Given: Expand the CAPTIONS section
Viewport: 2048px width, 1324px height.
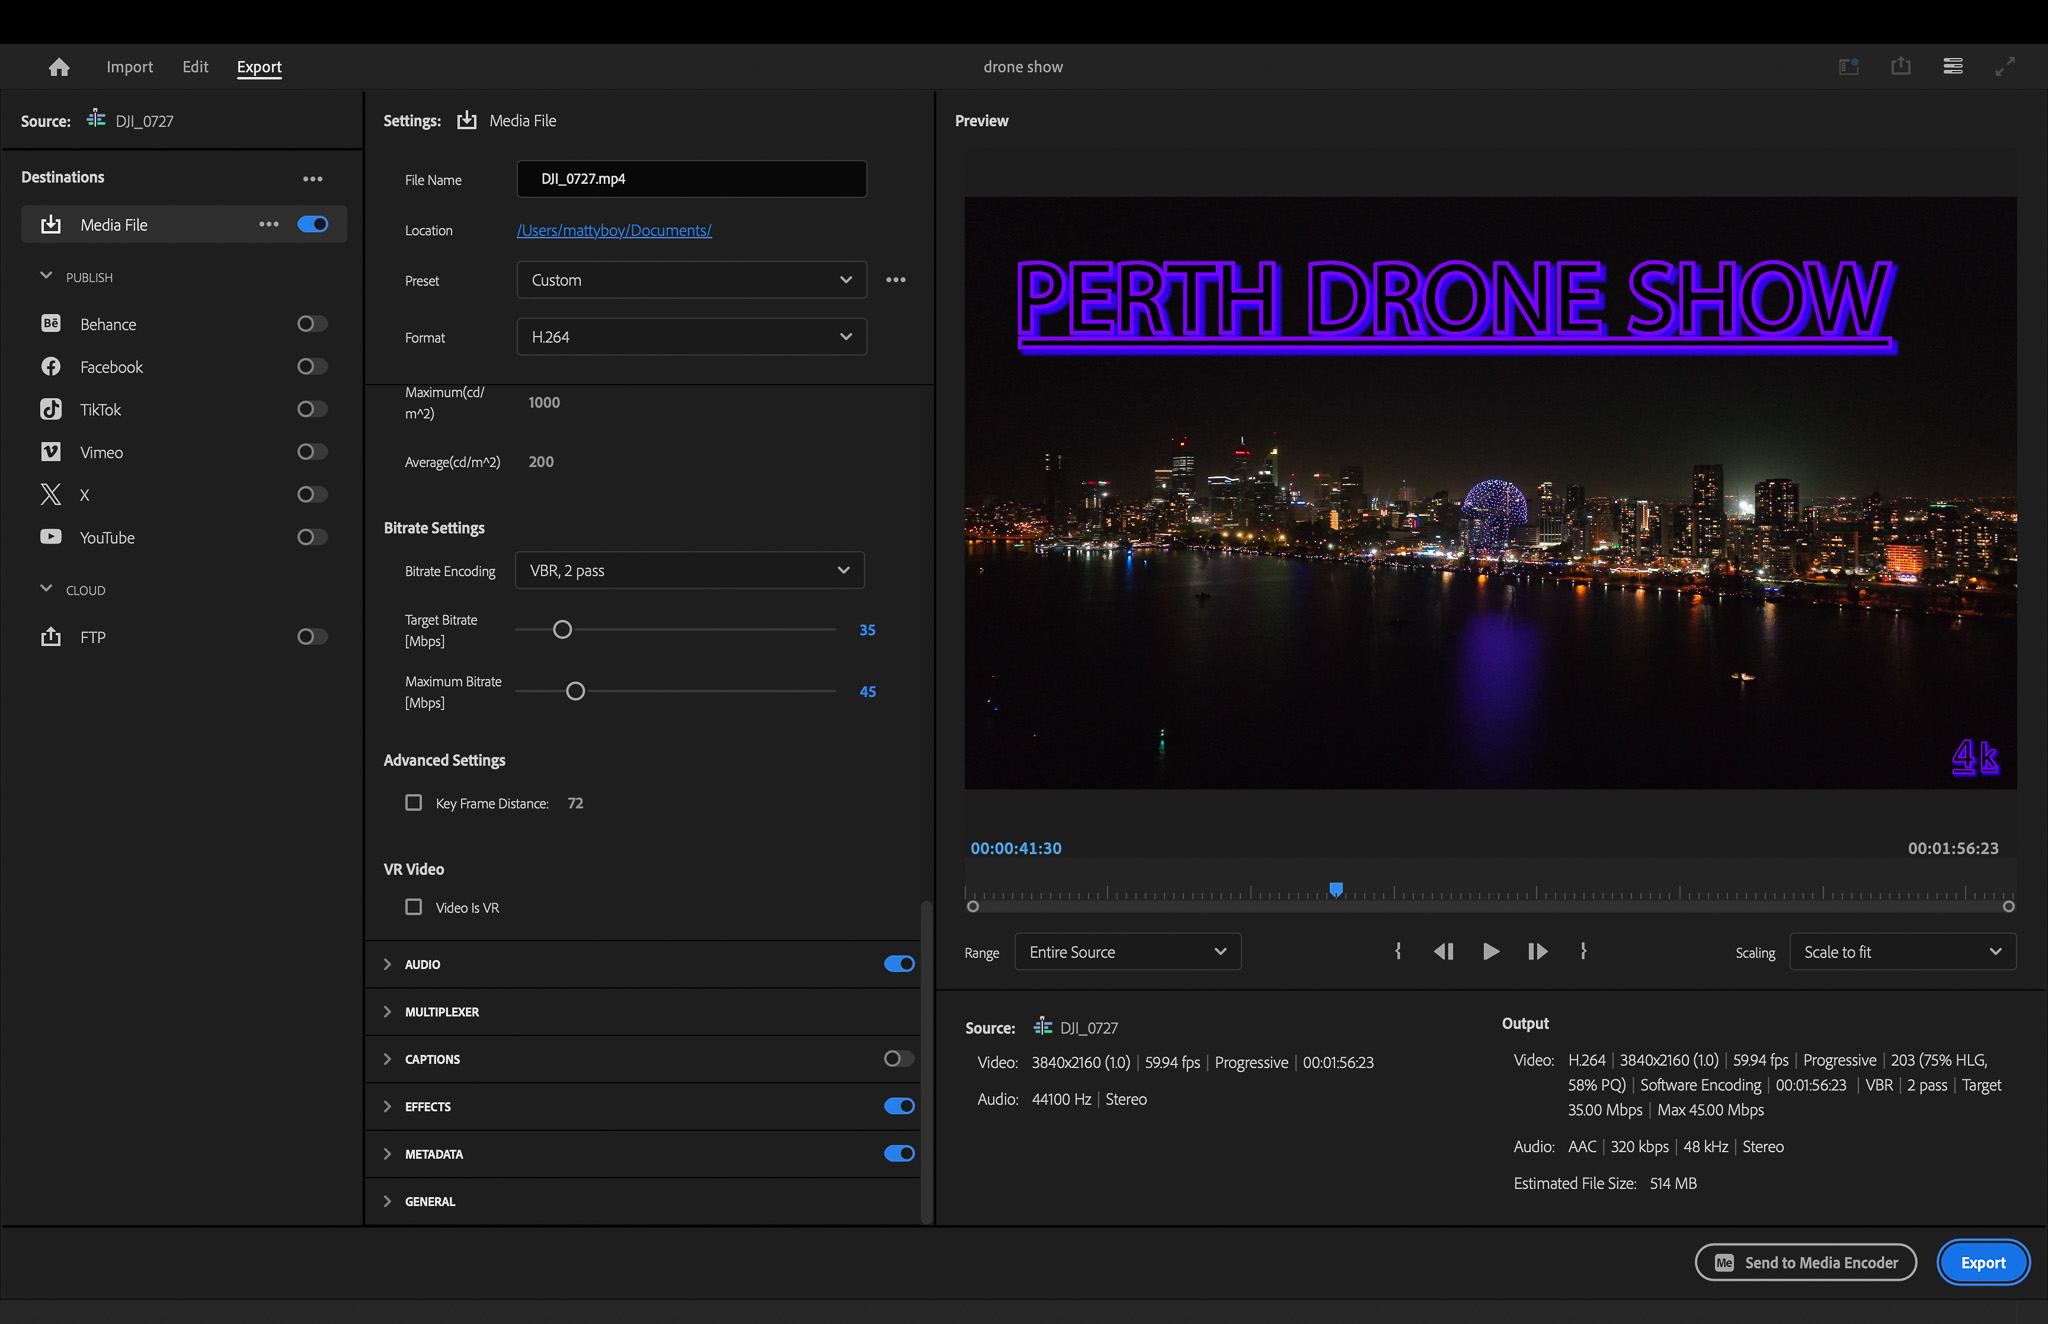Looking at the screenshot, I should click(387, 1059).
